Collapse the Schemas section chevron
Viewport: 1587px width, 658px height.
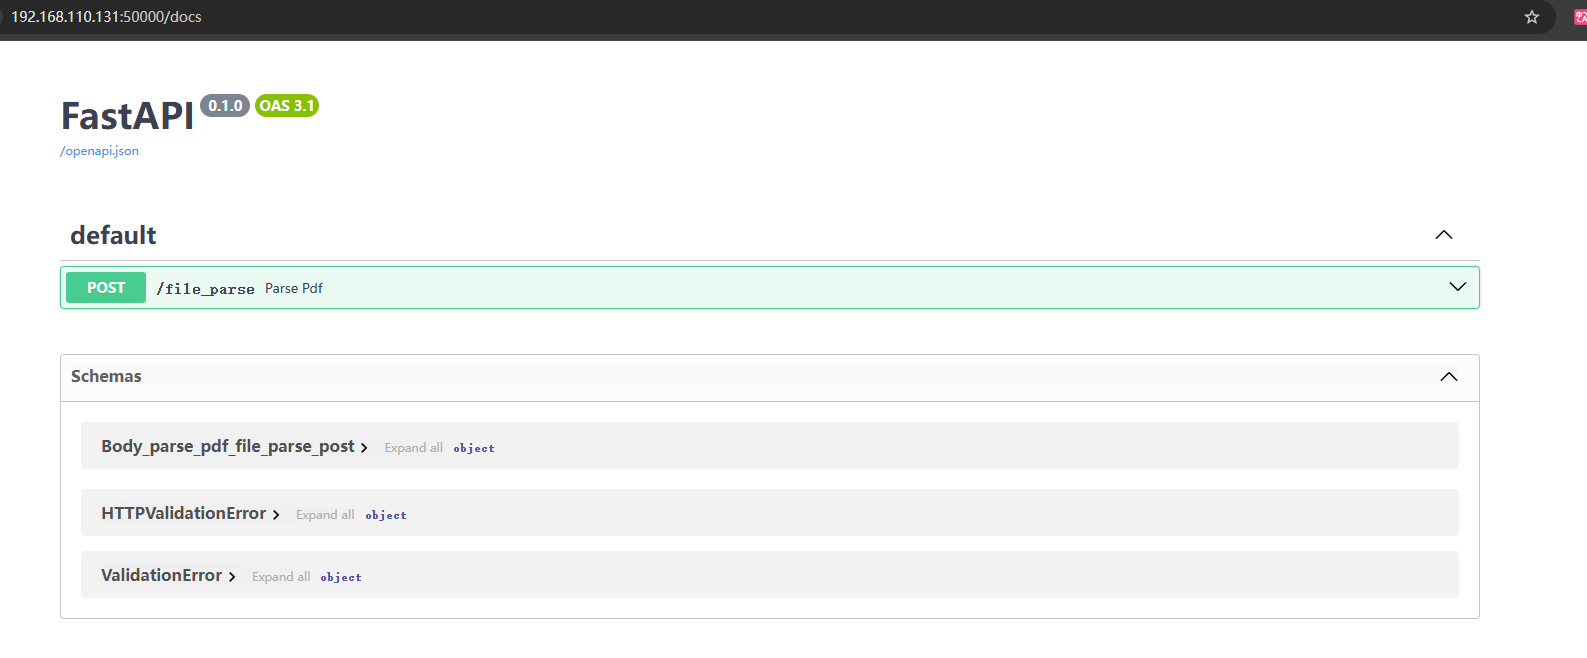[x=1449, y=377]
